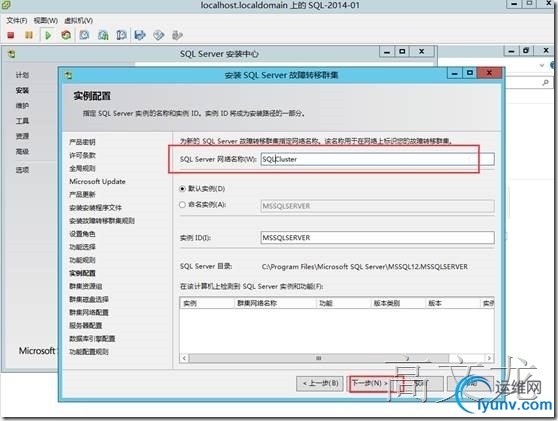Viewport: 558px width, 421px height.
Task: Click the instance table scrollbar right arrow
Action: 489,358
